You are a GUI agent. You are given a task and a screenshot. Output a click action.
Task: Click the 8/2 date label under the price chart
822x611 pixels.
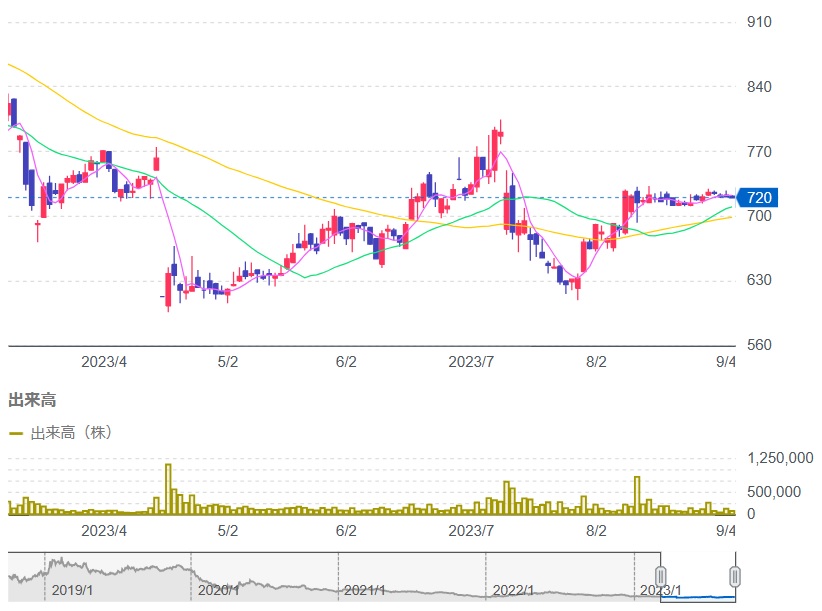(x=596, y=362)
